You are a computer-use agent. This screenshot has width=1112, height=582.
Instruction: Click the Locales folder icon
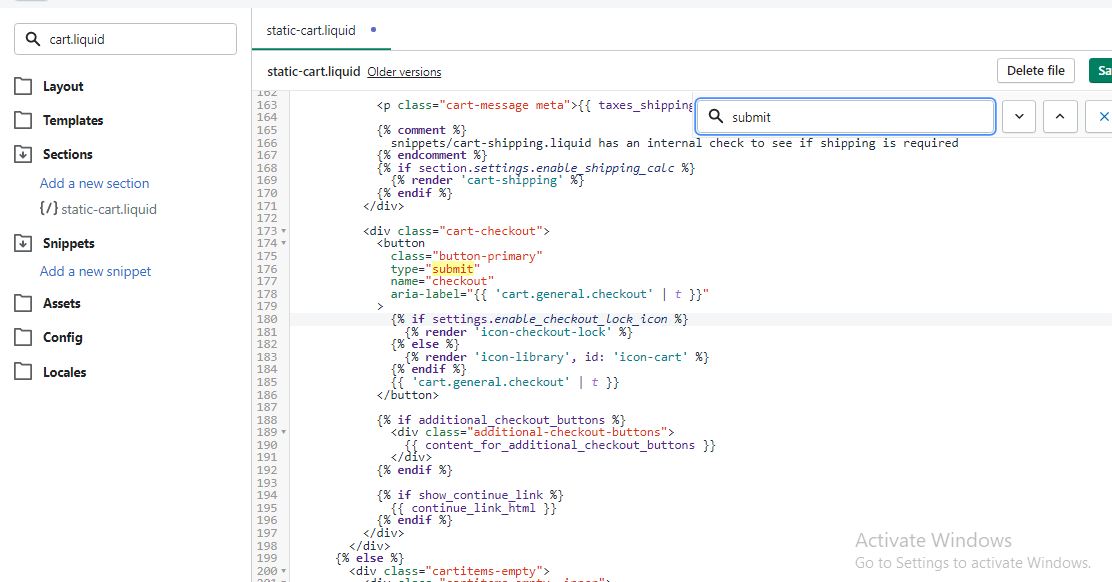[23, 372]
